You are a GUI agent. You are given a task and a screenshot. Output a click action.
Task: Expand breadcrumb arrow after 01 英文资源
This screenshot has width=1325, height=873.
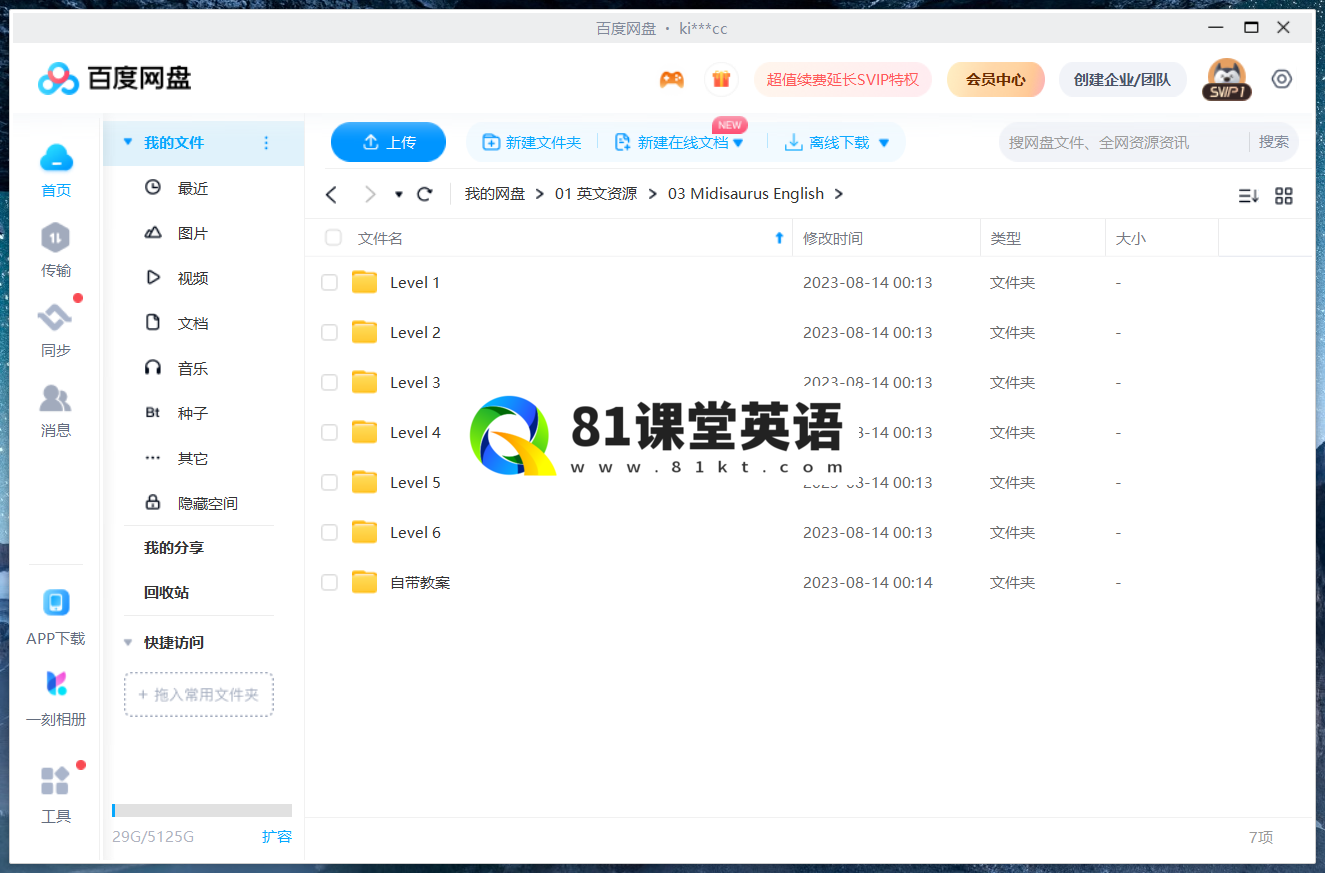[x=652, y=194]
